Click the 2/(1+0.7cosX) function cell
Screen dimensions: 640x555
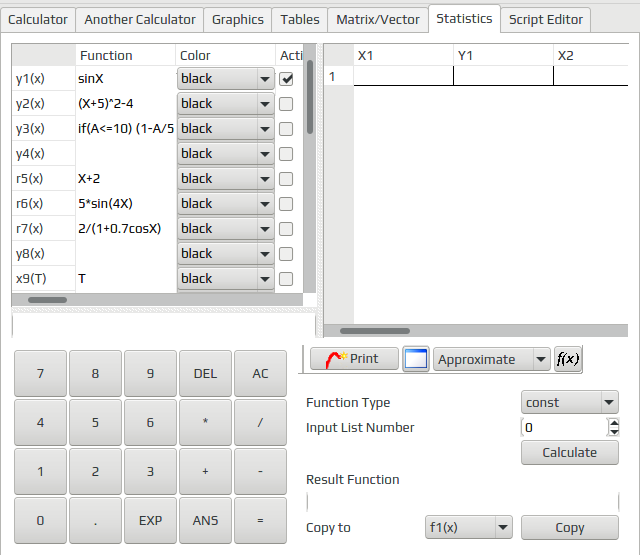[x=126, y=229]
